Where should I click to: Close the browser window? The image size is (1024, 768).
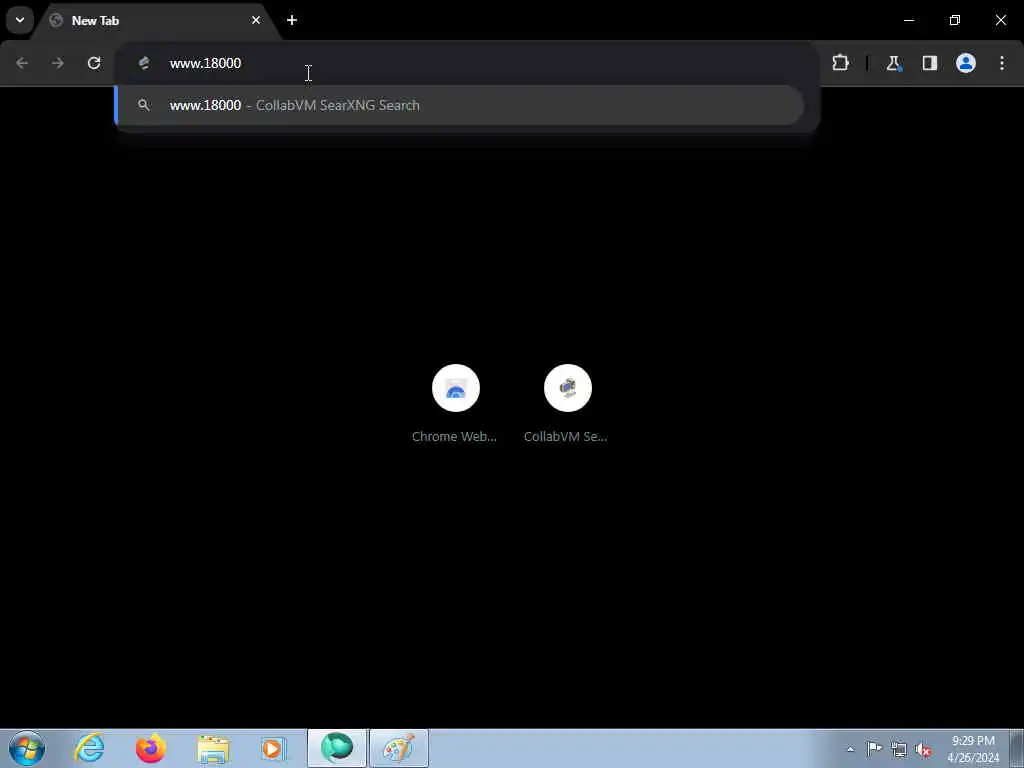click(x=1000, y=20)
